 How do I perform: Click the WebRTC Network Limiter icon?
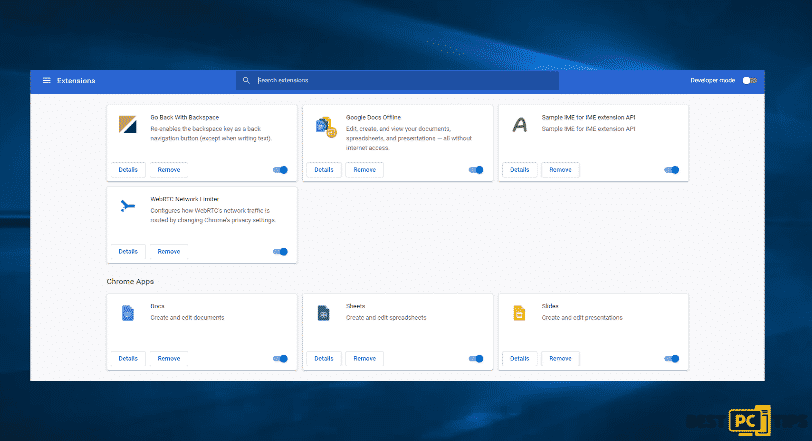point(127,206)
